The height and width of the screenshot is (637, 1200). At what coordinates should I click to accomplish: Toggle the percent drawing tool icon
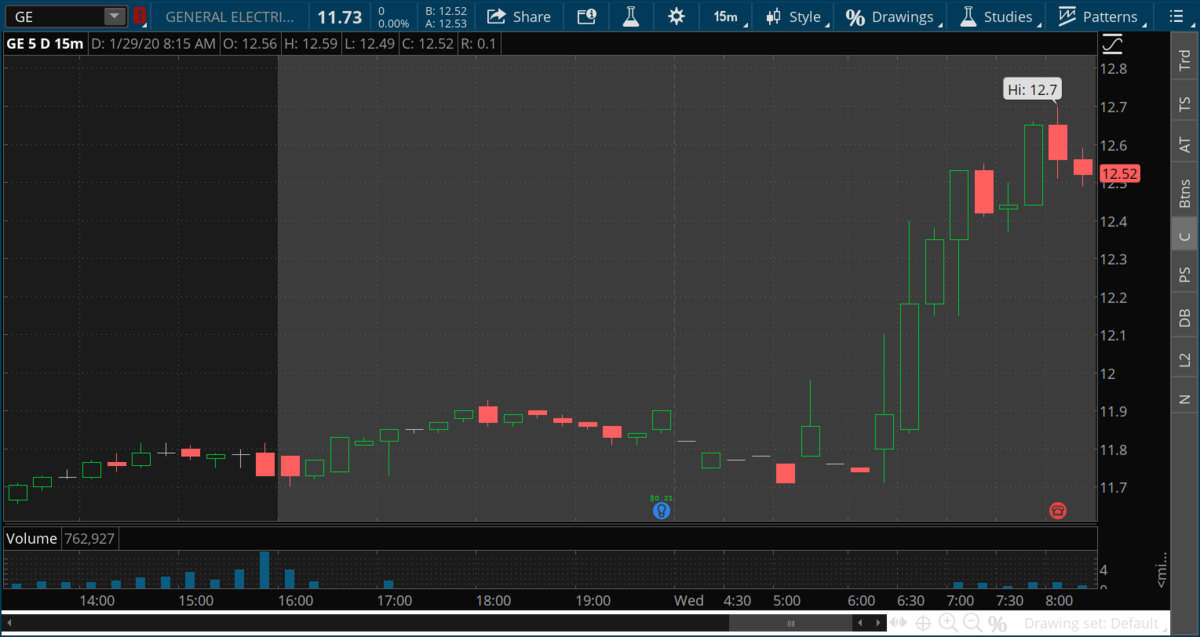click(x=997, y=623)
